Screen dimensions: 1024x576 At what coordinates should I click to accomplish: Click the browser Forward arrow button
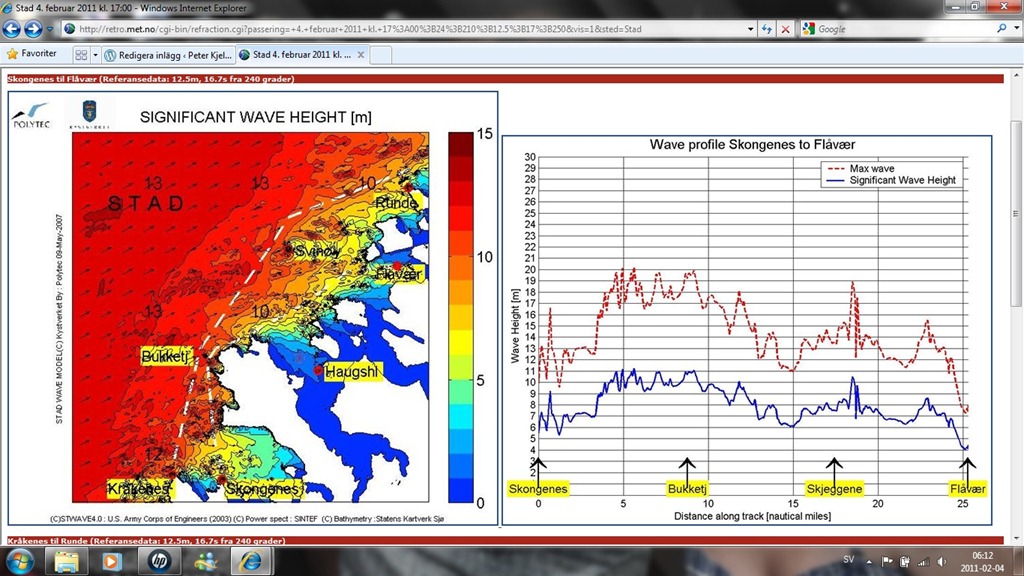point(33,29)
